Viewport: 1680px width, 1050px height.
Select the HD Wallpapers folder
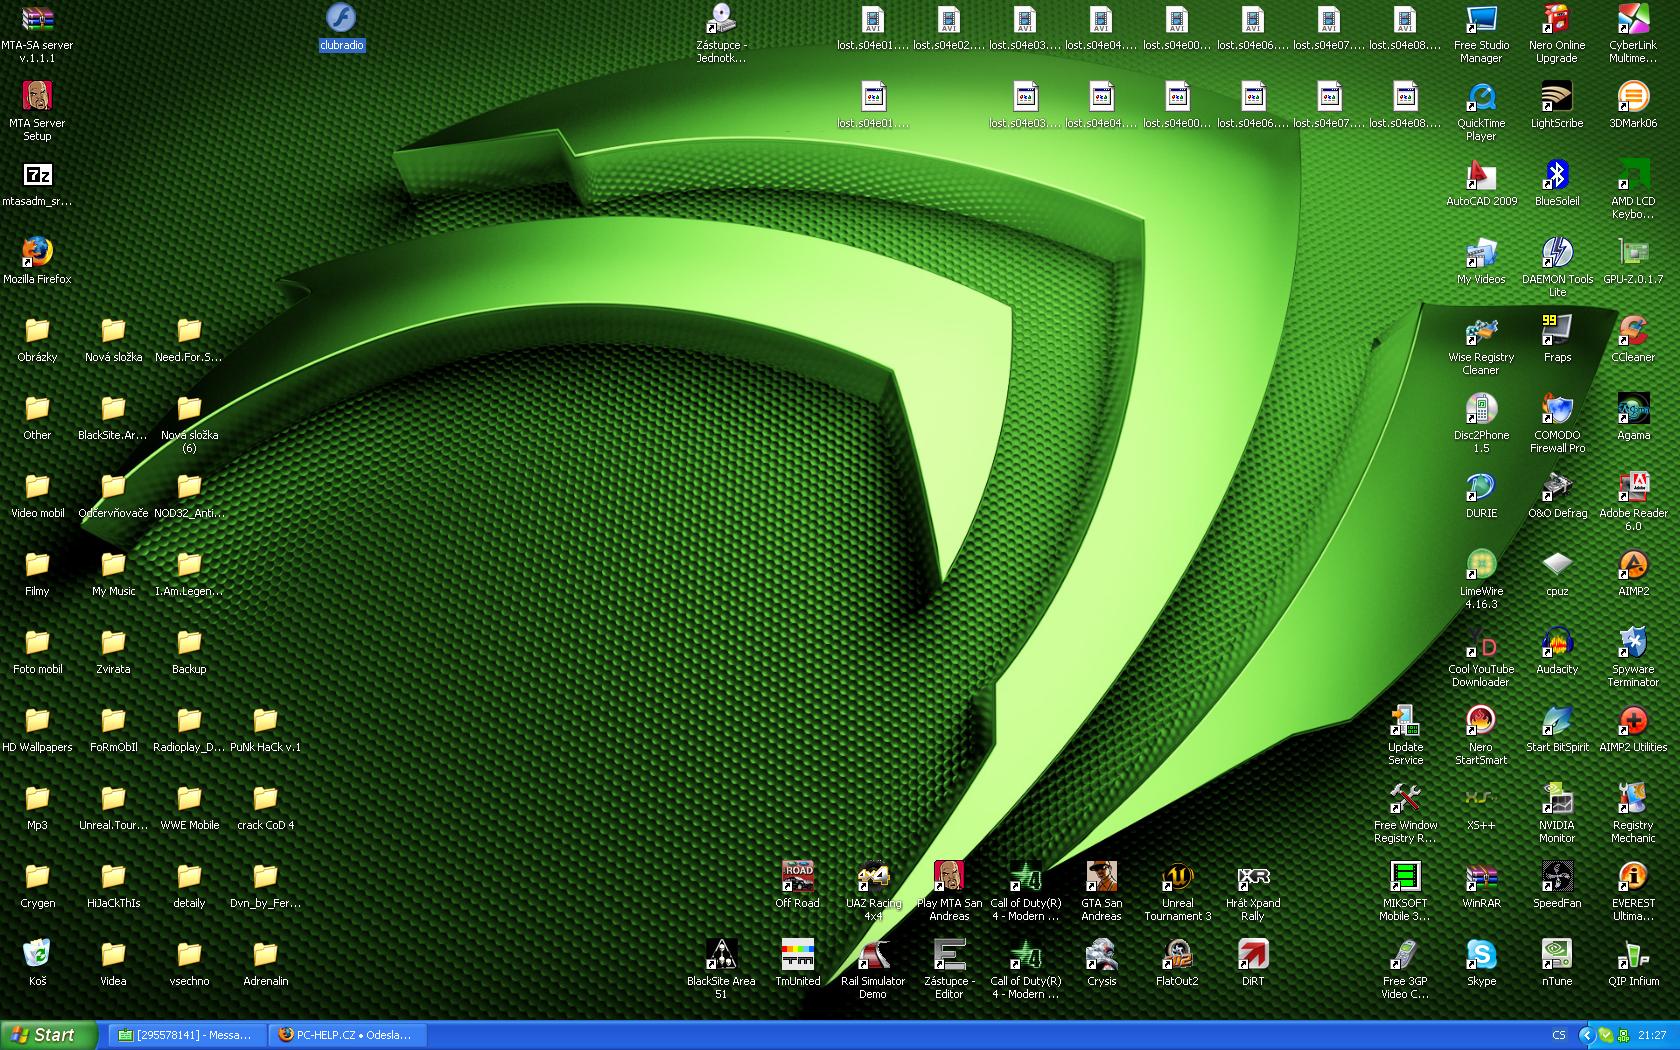point(37,721)
